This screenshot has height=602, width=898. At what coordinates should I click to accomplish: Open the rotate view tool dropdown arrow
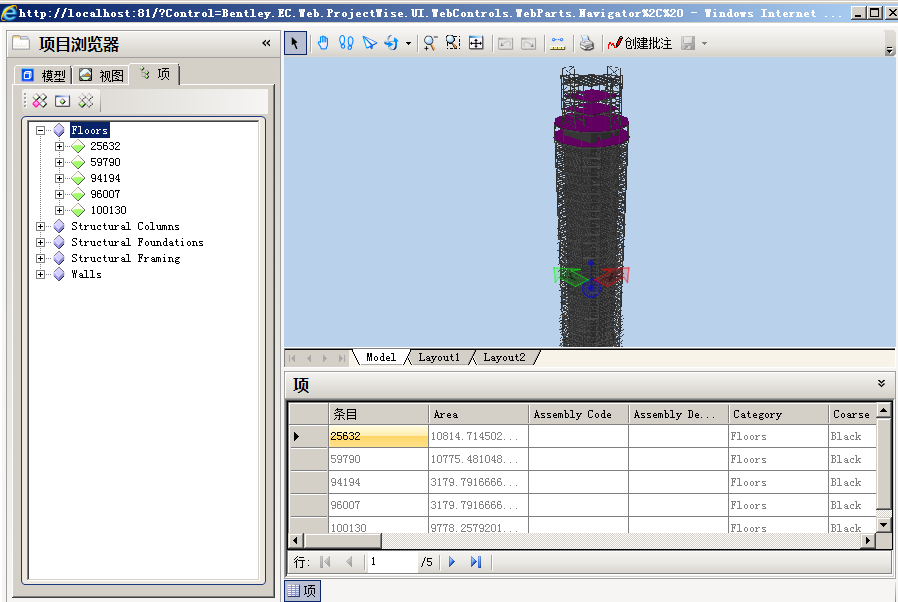[408, 44]
